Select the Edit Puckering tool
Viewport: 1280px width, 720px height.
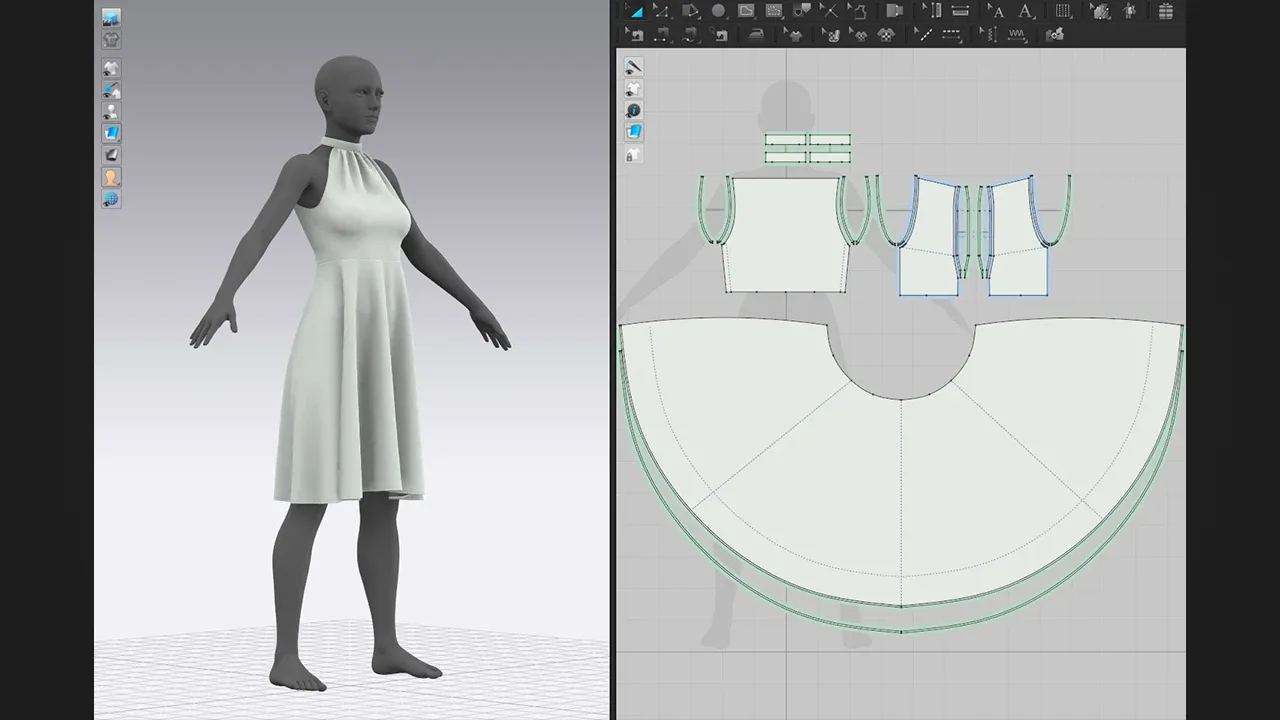click(990, 34)
